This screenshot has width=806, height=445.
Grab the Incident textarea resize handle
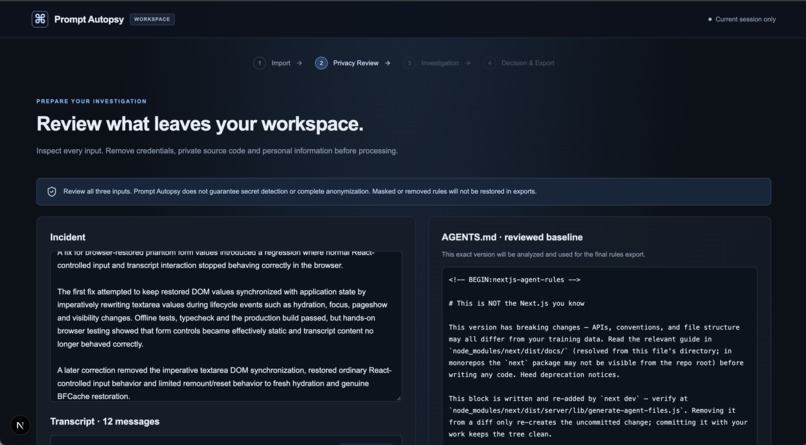(398, 397)
